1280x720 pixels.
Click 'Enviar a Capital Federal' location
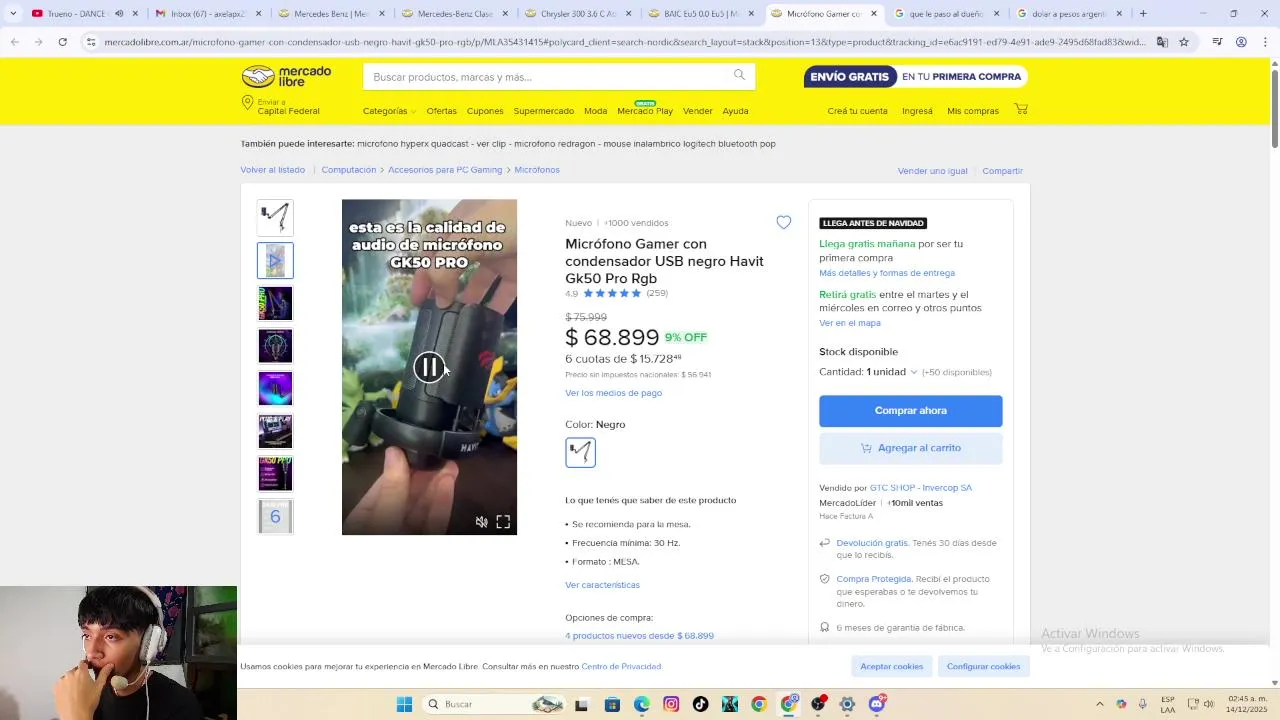[280, 106]
